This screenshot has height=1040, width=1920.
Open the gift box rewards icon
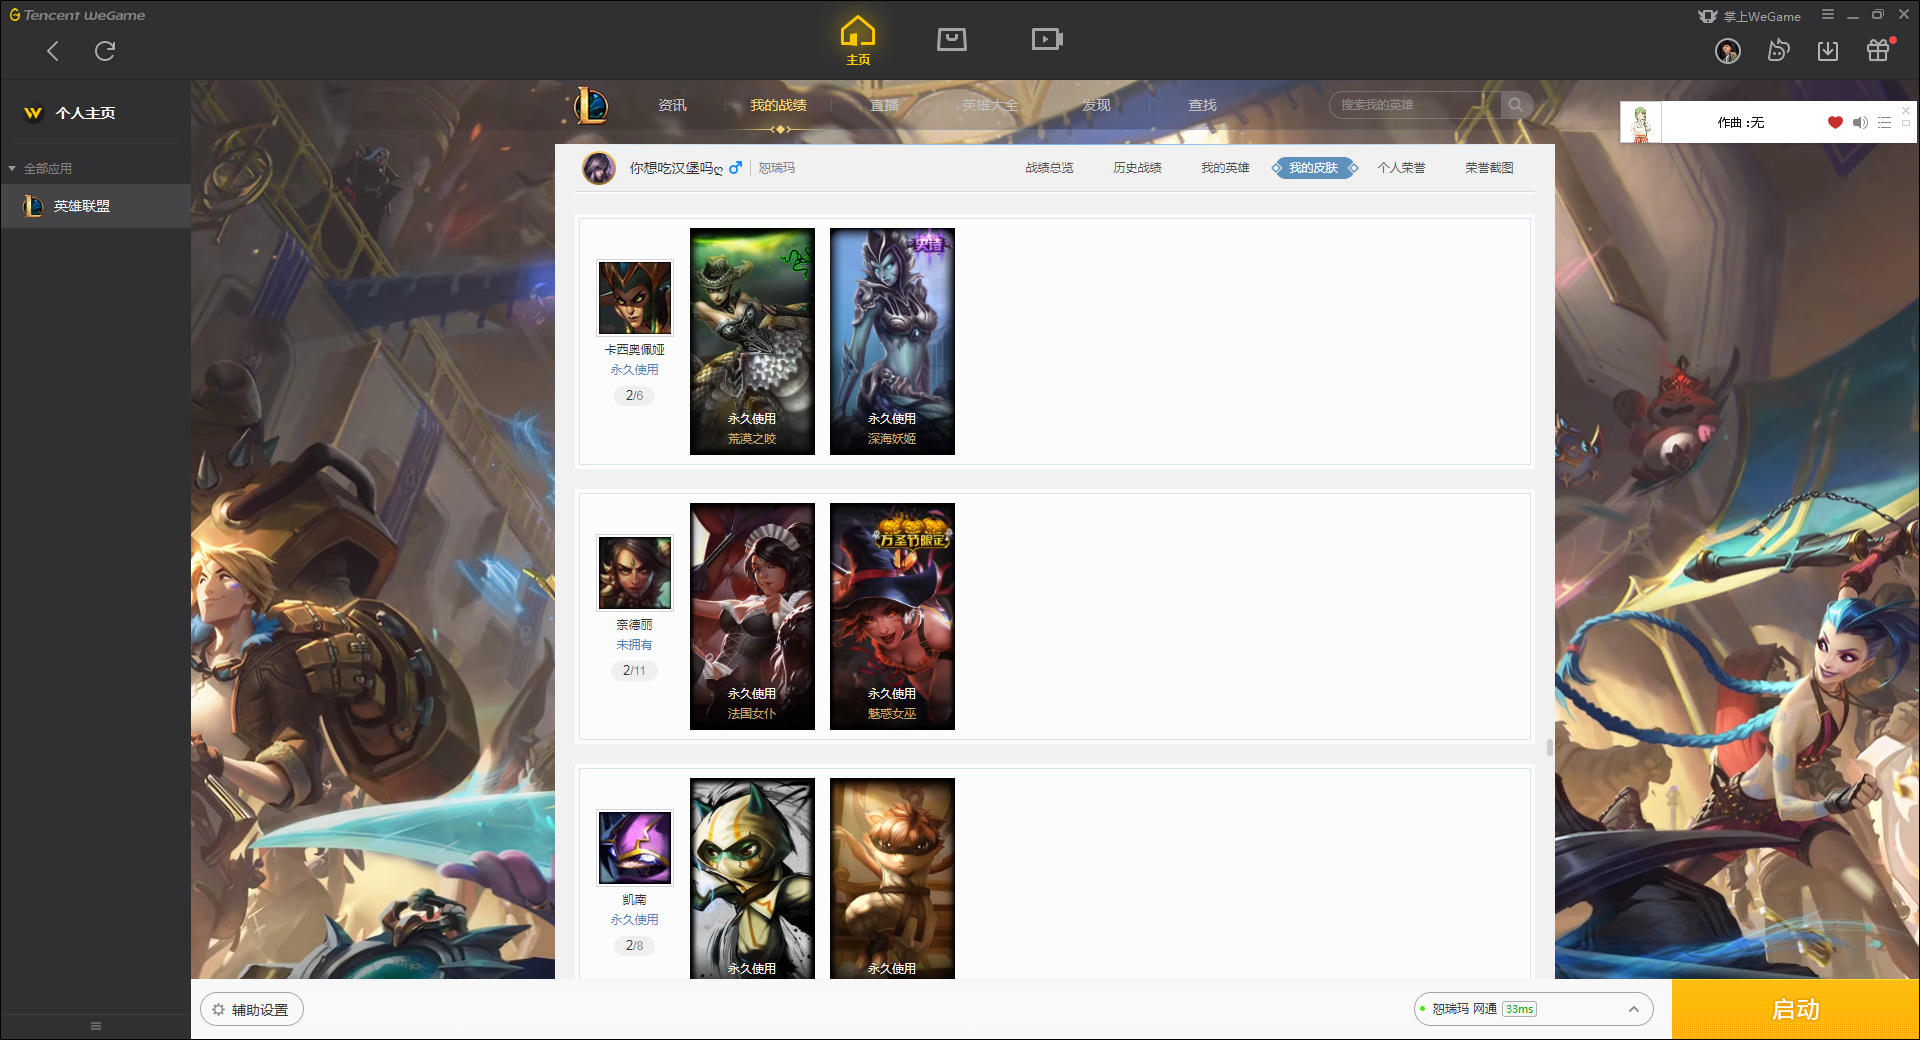[1878, 50]
